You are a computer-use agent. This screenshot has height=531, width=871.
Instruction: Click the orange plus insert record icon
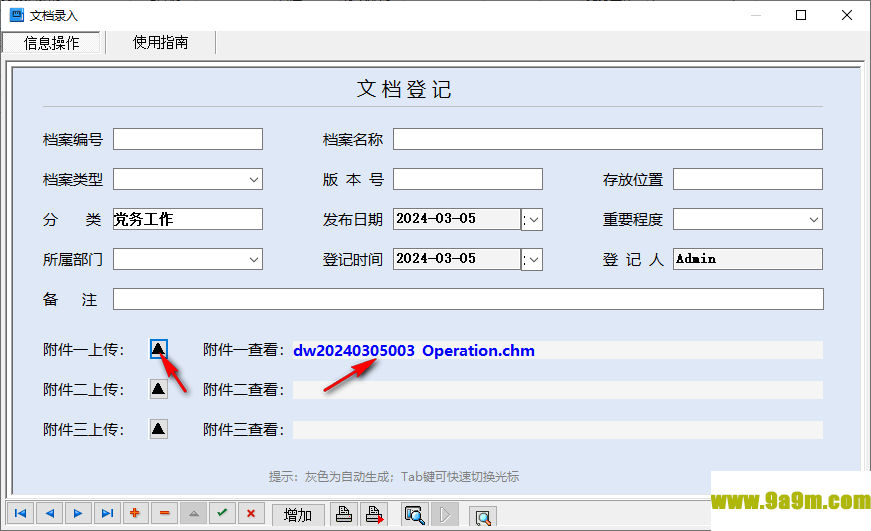click(136, 513)
